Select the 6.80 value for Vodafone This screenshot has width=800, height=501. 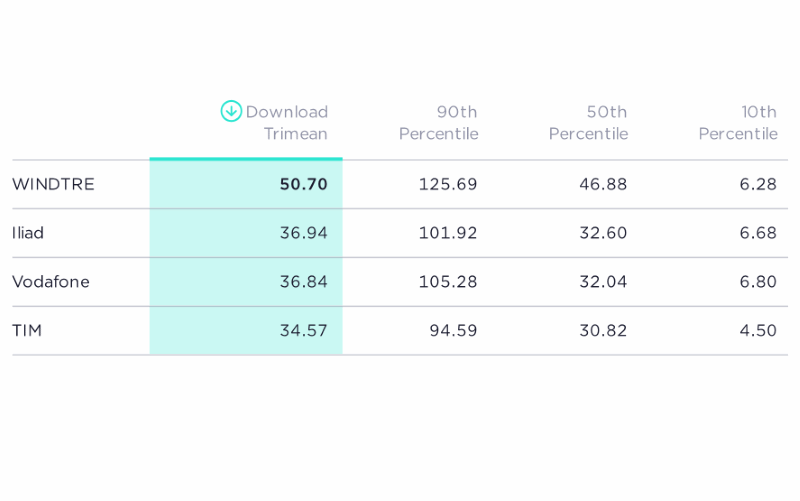point(758,282)
